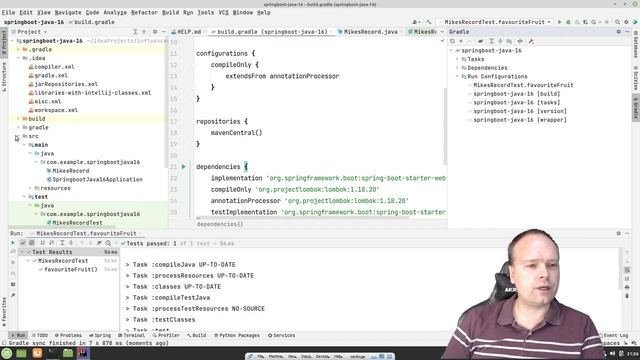The image size is (640, 360).
Task: Open the Profiler tool window tab
Action: coord(166,336)
